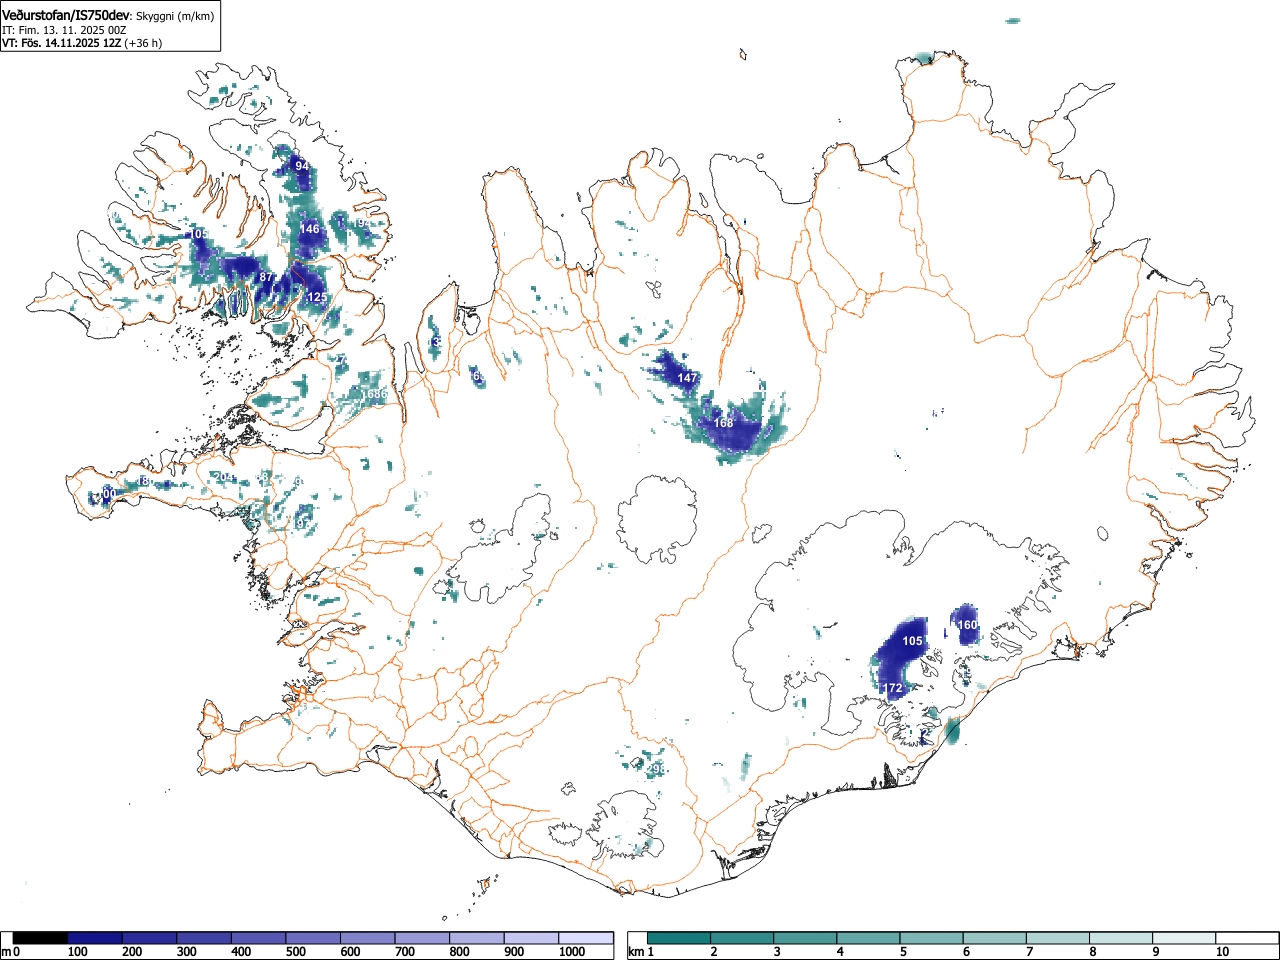This screenshot has width=1280, height=960.
Task: Click the '(+36 h)' forecast offset text
Action: coord(143,43)
